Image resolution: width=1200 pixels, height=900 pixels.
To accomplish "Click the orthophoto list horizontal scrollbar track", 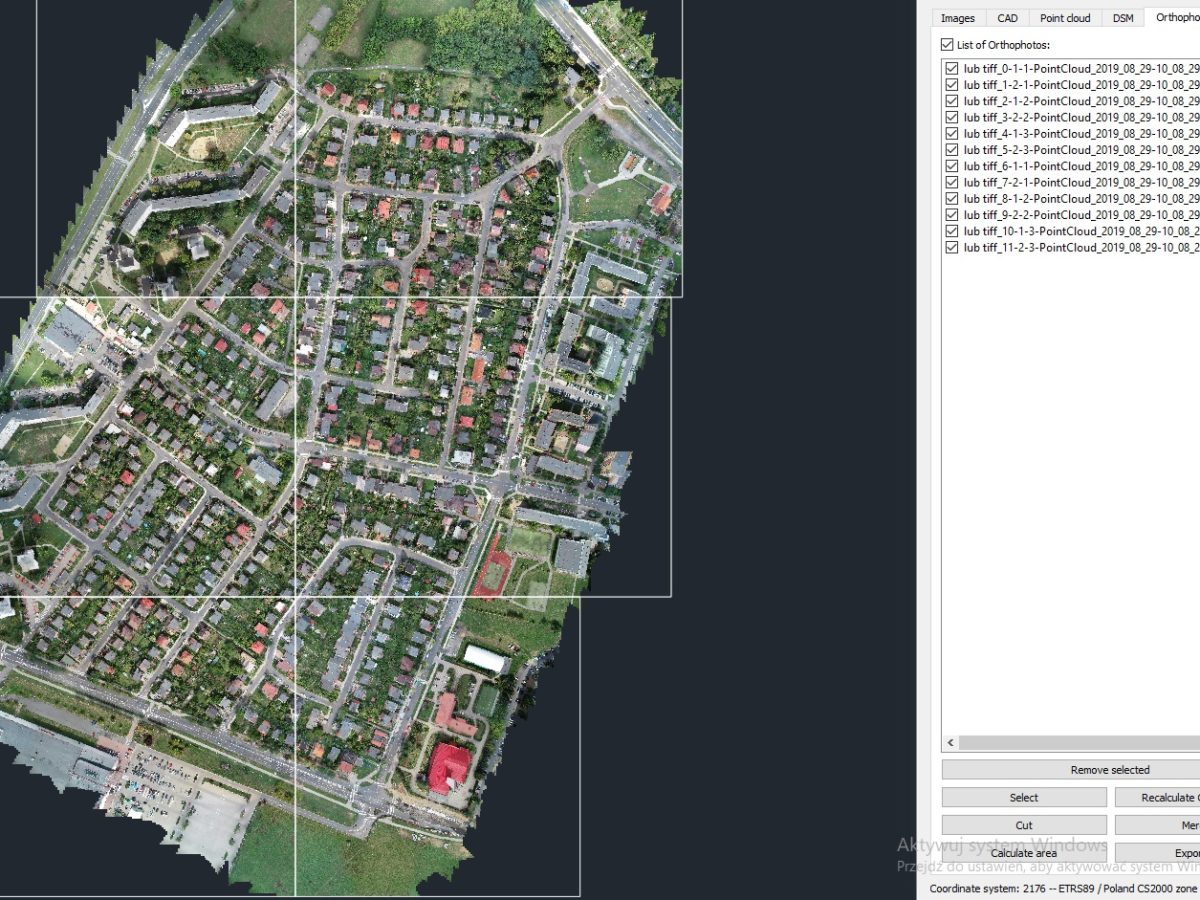I will tap(1080, 743).
